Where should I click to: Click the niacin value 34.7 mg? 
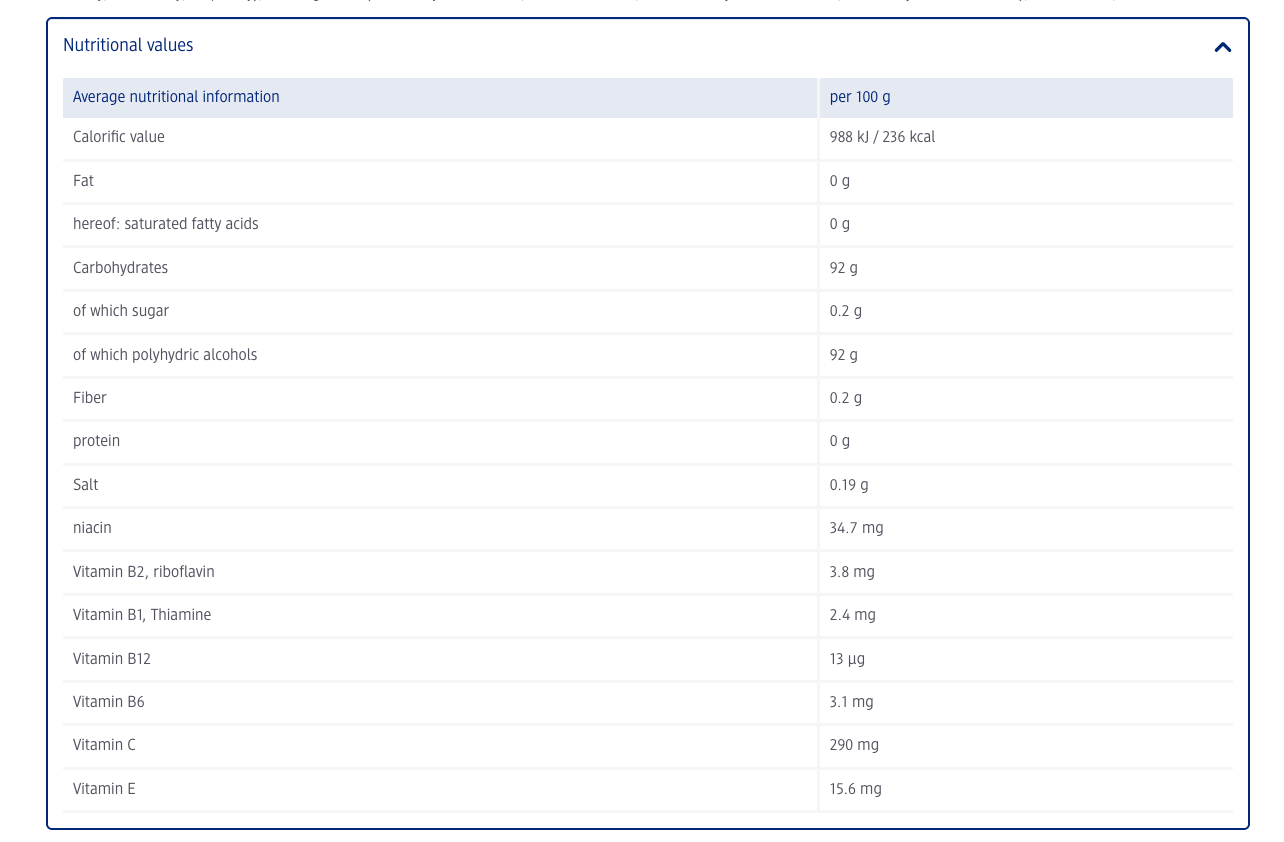coord(856,528)
